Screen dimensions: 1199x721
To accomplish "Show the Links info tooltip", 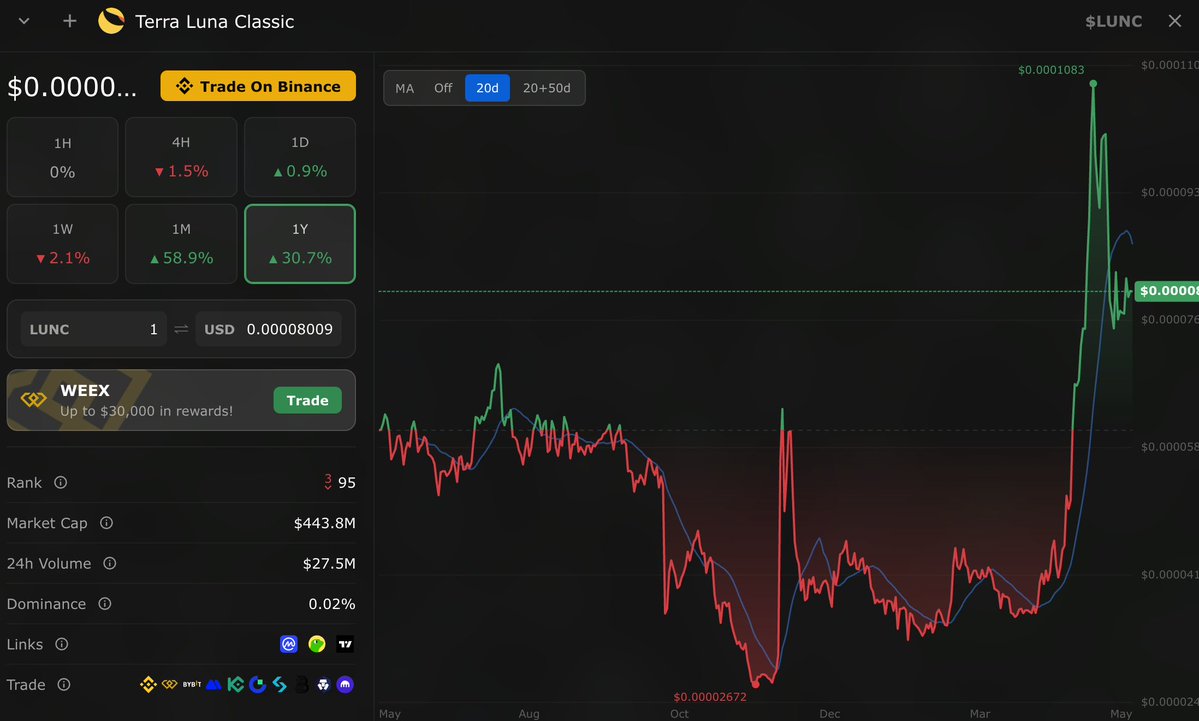I will pos(62,645).
